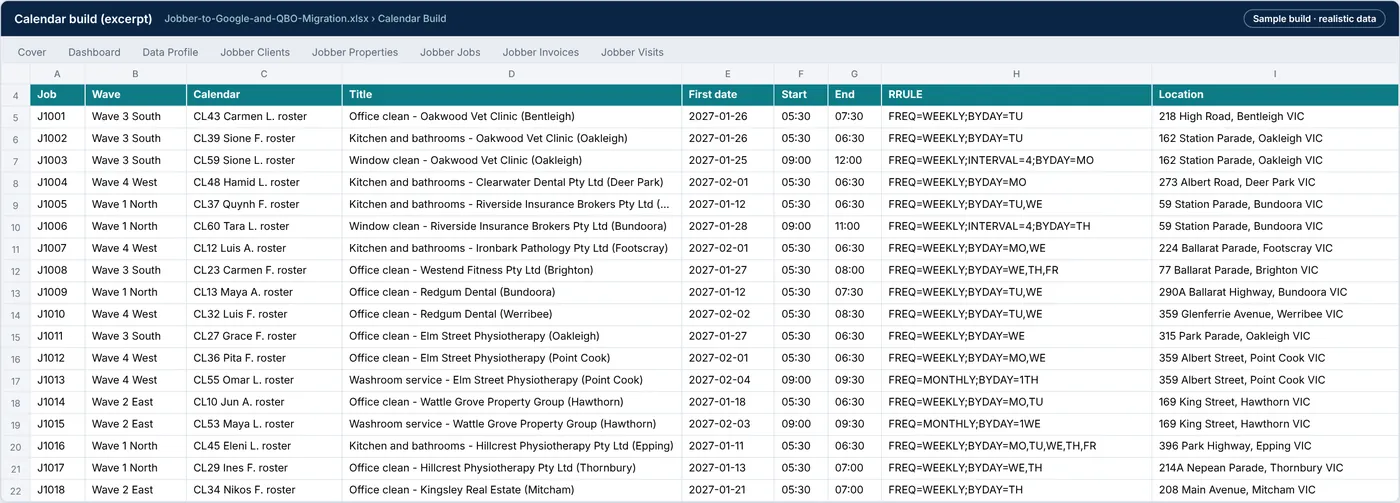Click the Start header cell
Image resolution: width=1400 pixels, height=503 pixels.
pyautogui.click(x=801, y=95)
